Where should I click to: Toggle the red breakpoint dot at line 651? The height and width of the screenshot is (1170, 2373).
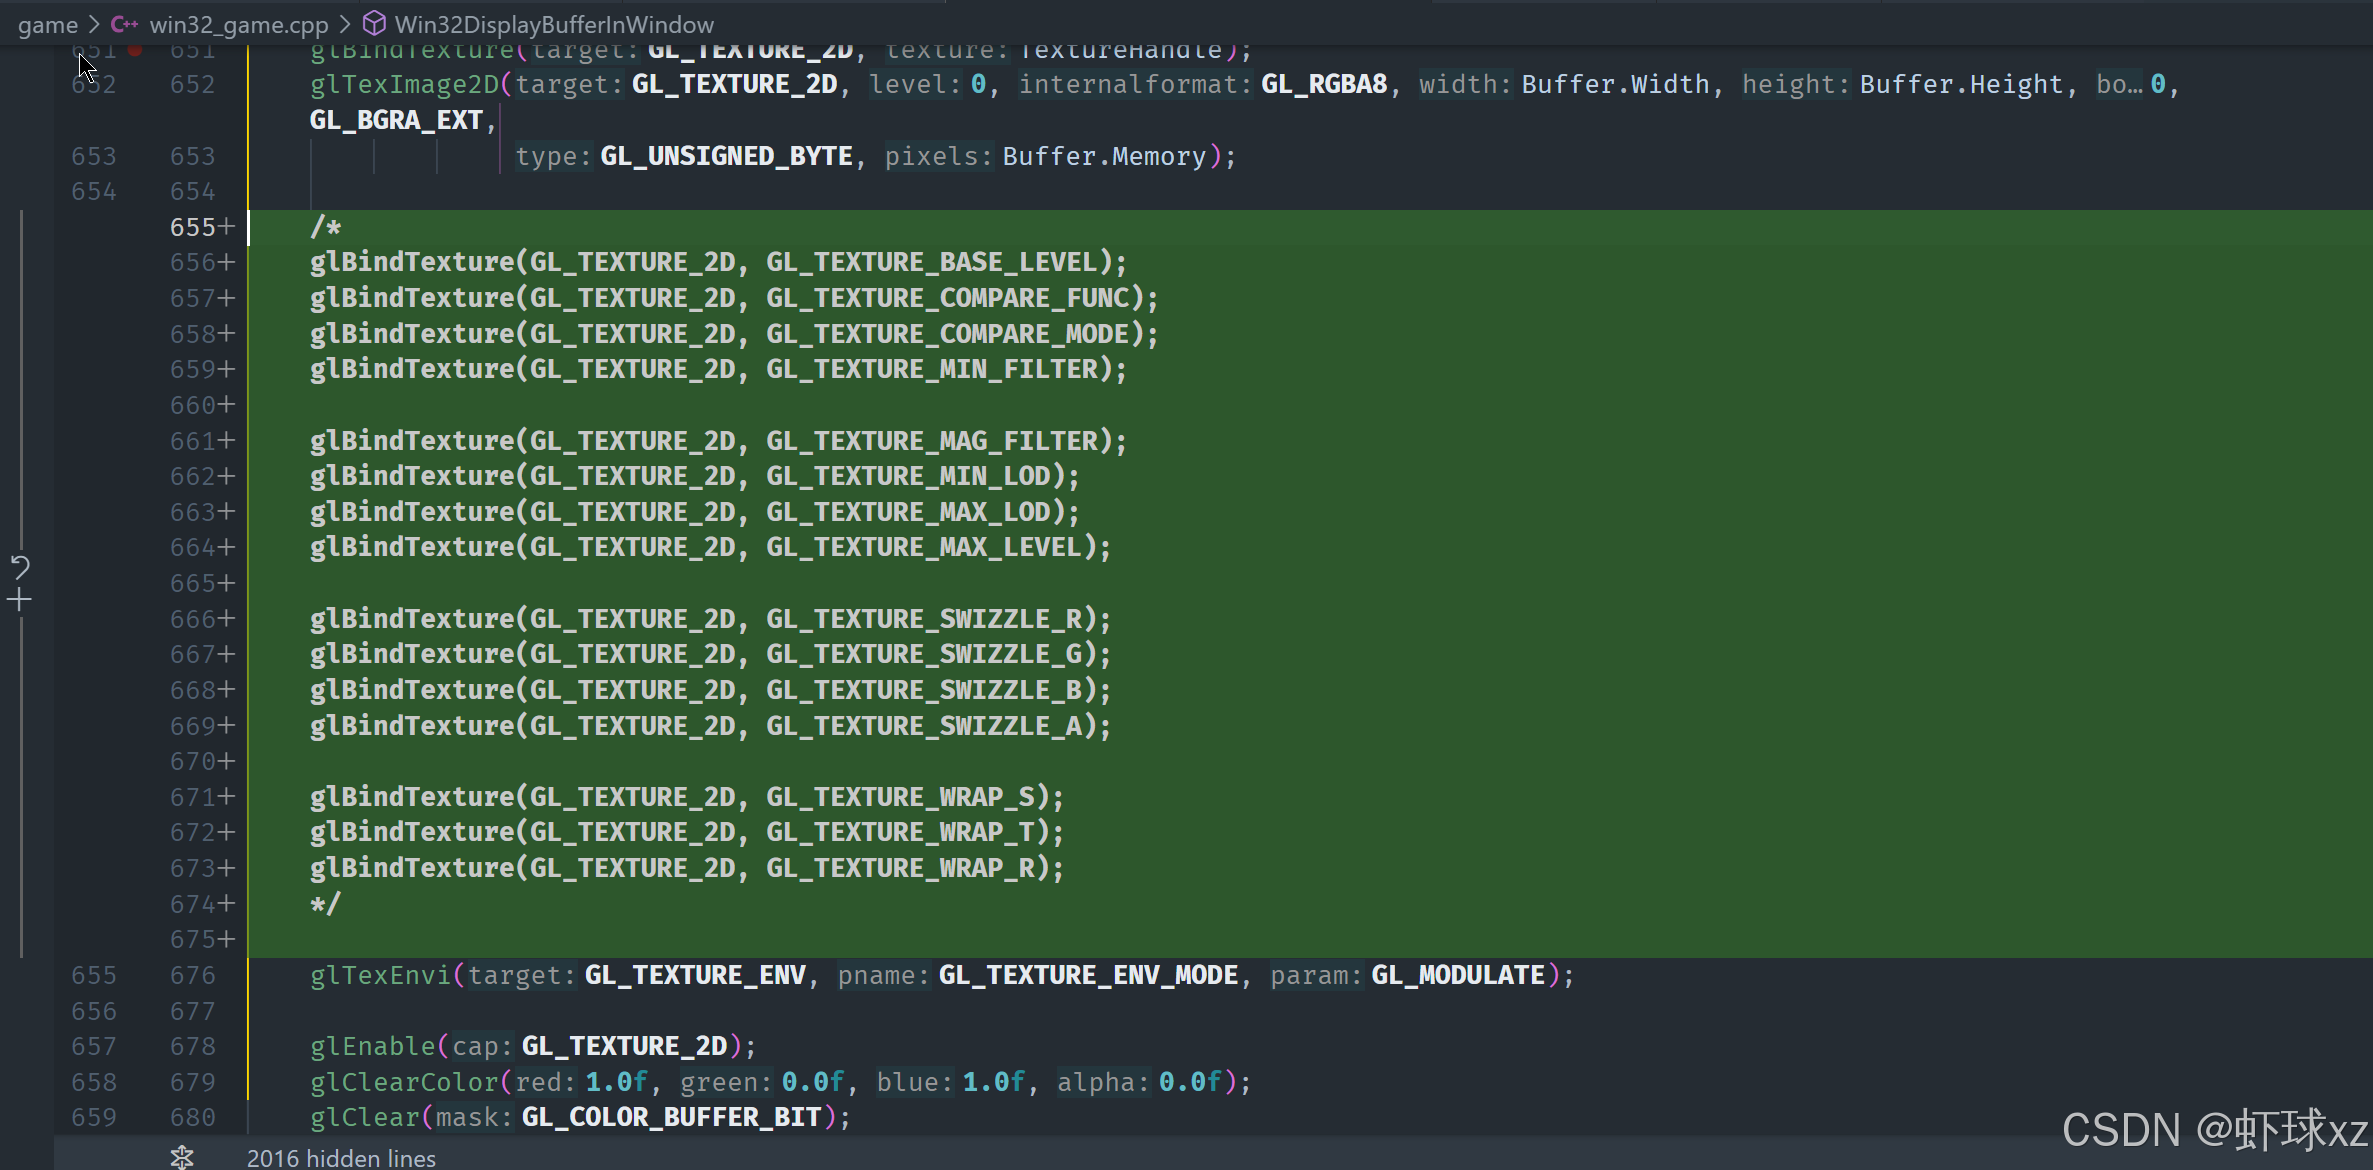135,49
